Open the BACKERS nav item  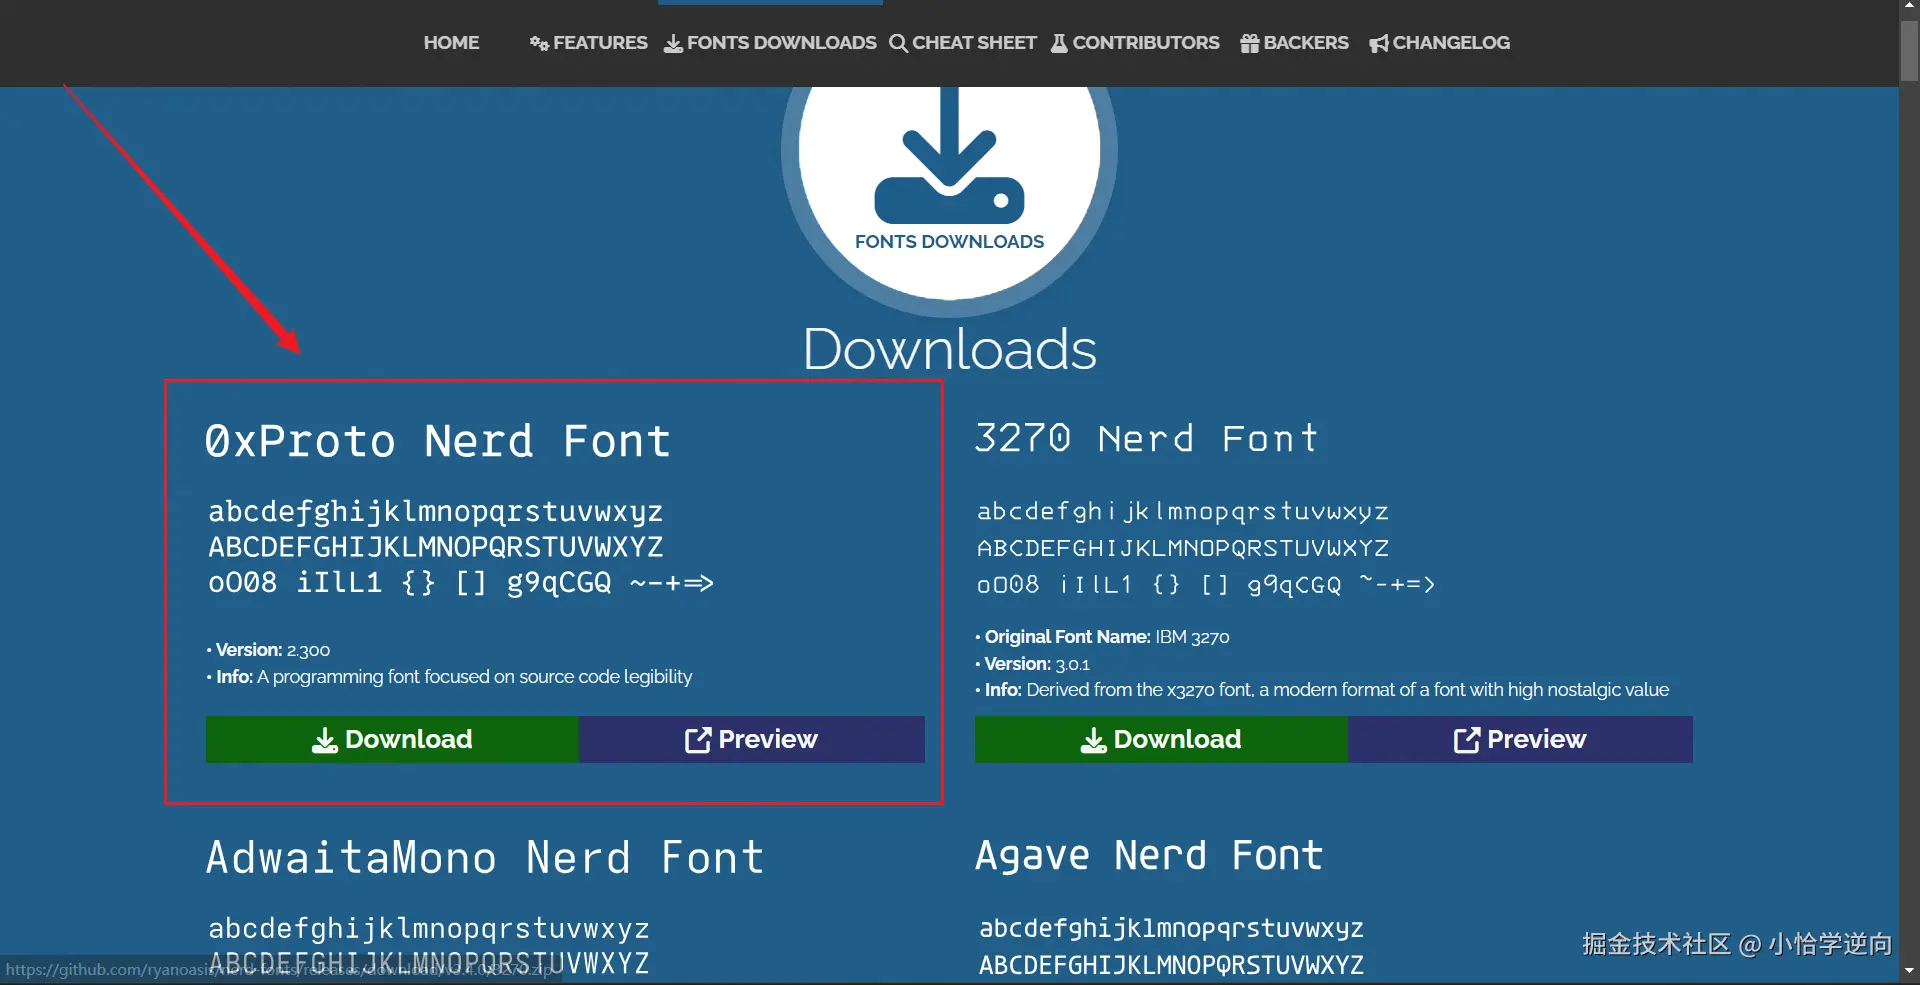1294,43
